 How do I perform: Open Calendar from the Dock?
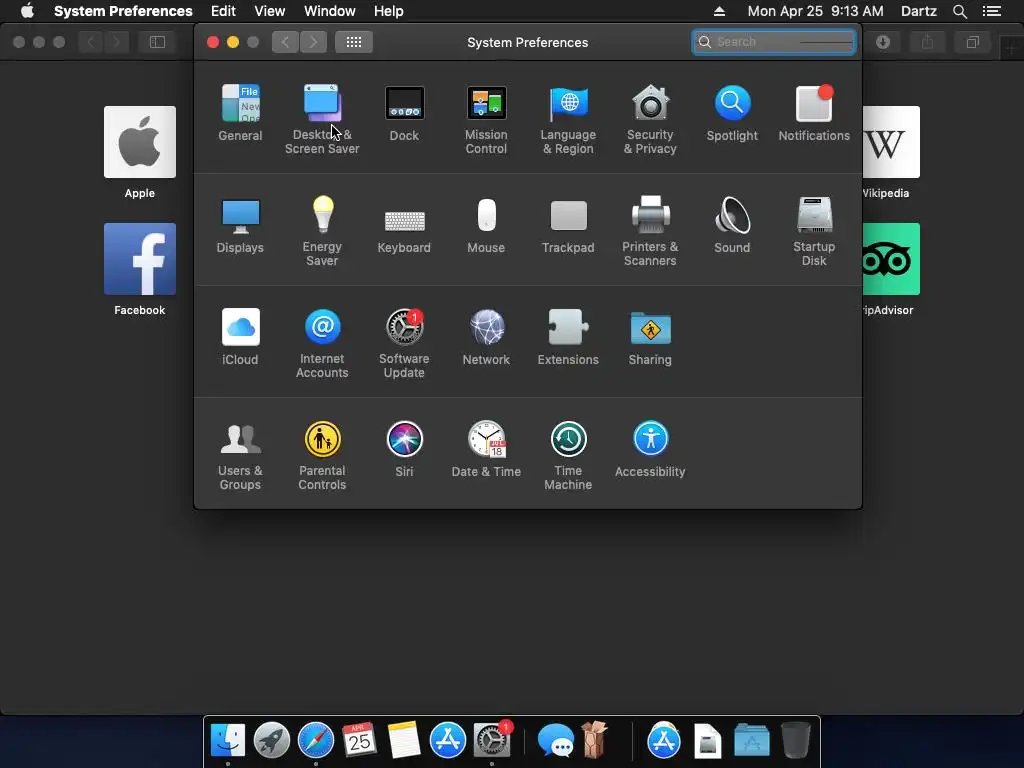pyautogui.click(x=359, y=740)
